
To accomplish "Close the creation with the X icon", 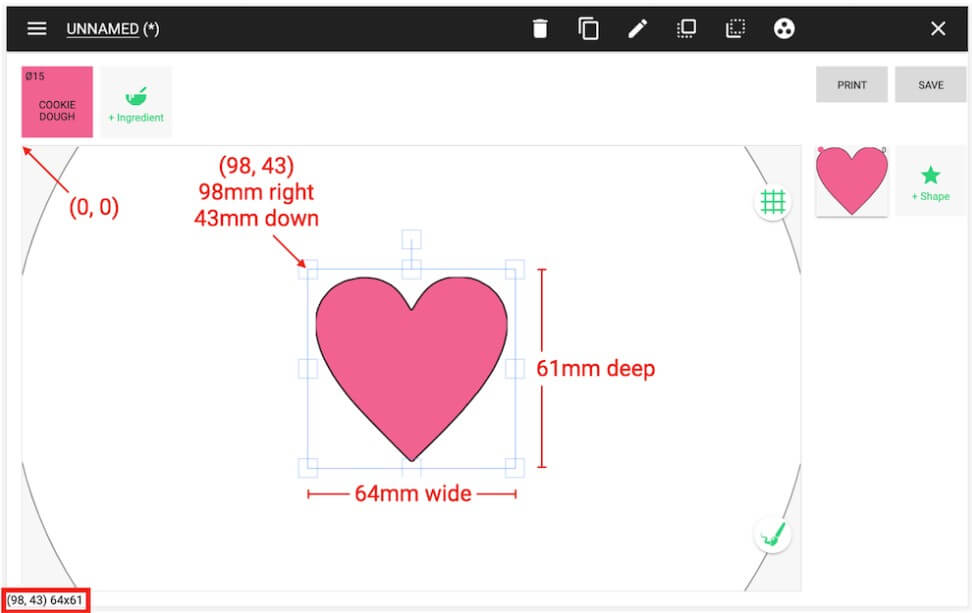I will pos(938,29).
